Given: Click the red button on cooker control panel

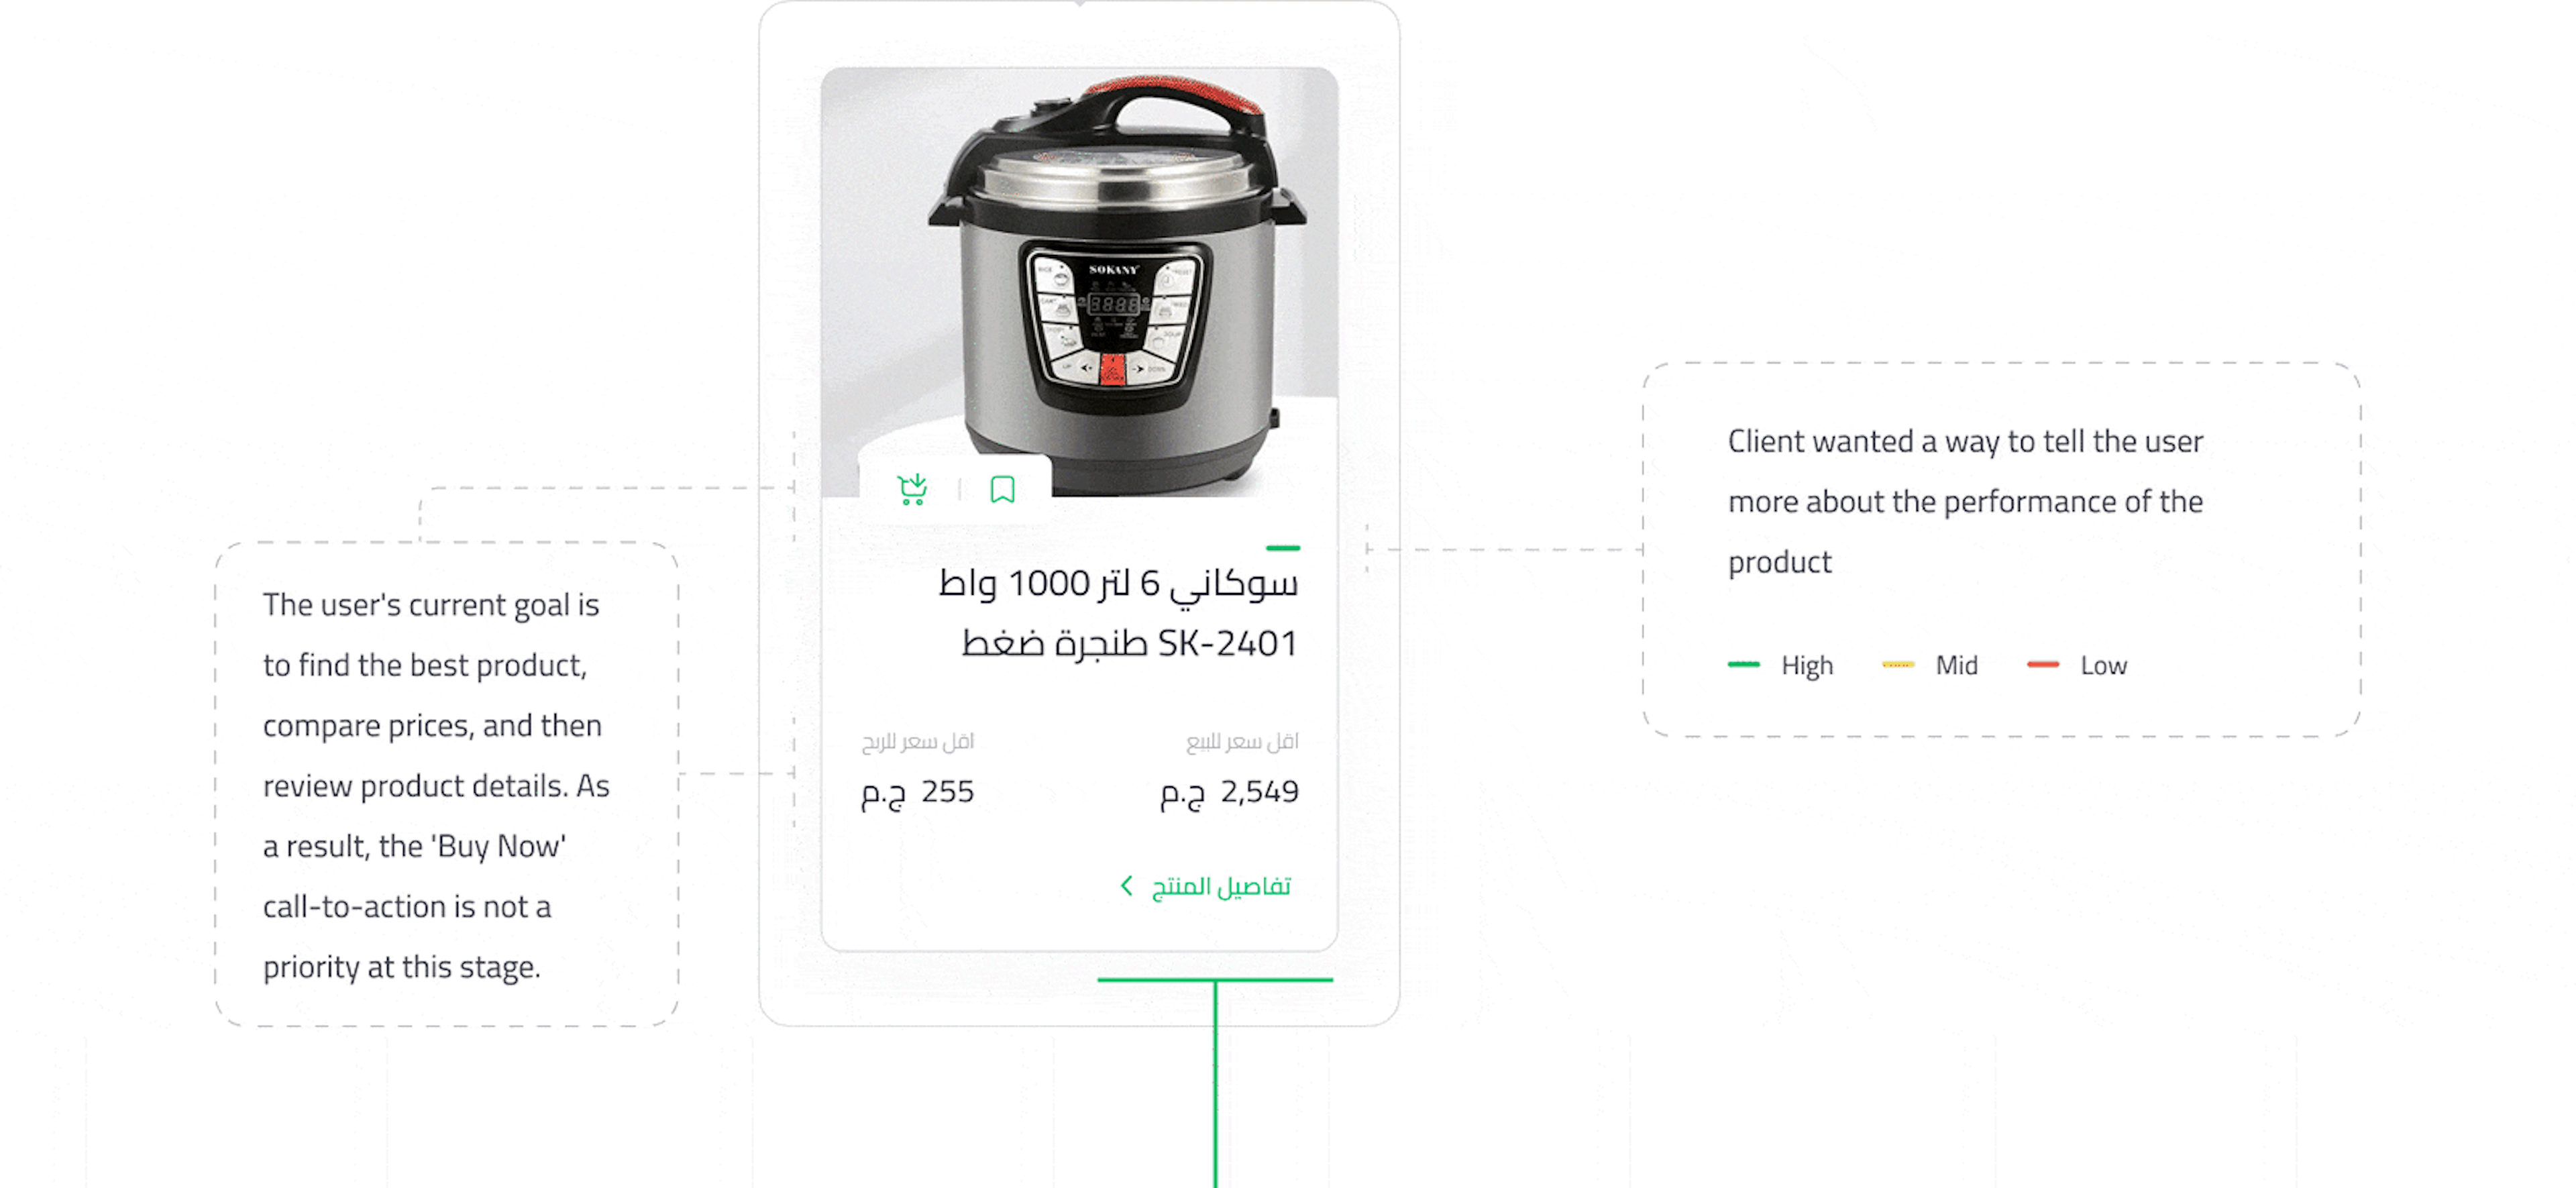Looking at the screenshot, I should 1112,369.
